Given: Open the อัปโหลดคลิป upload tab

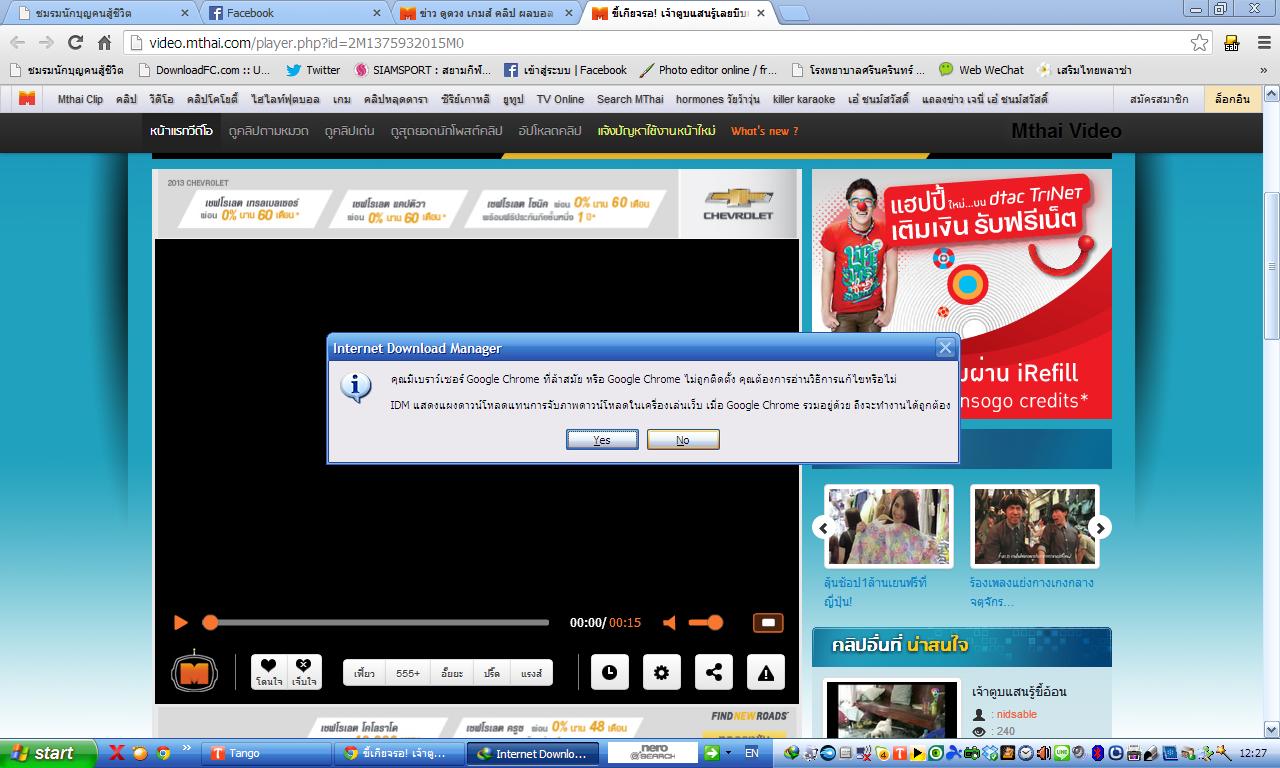Looking at the screenshot, I should [x=550, y=131].
